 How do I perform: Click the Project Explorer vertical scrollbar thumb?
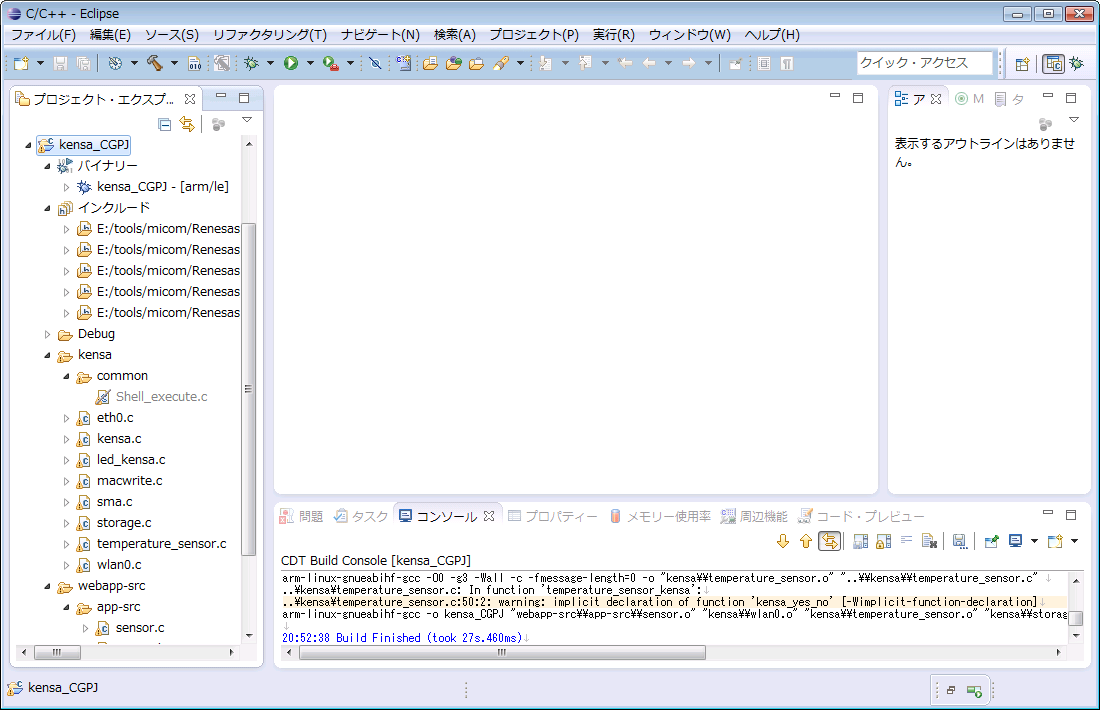click(248, 389)
